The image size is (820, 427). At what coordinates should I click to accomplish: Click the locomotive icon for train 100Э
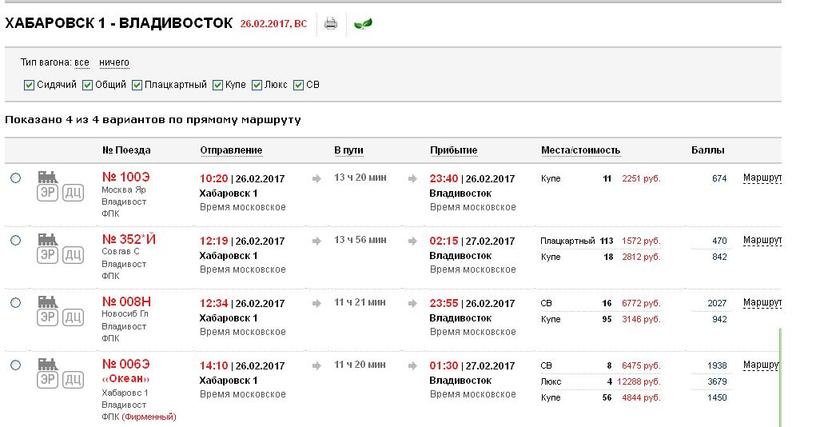point(47,176)
